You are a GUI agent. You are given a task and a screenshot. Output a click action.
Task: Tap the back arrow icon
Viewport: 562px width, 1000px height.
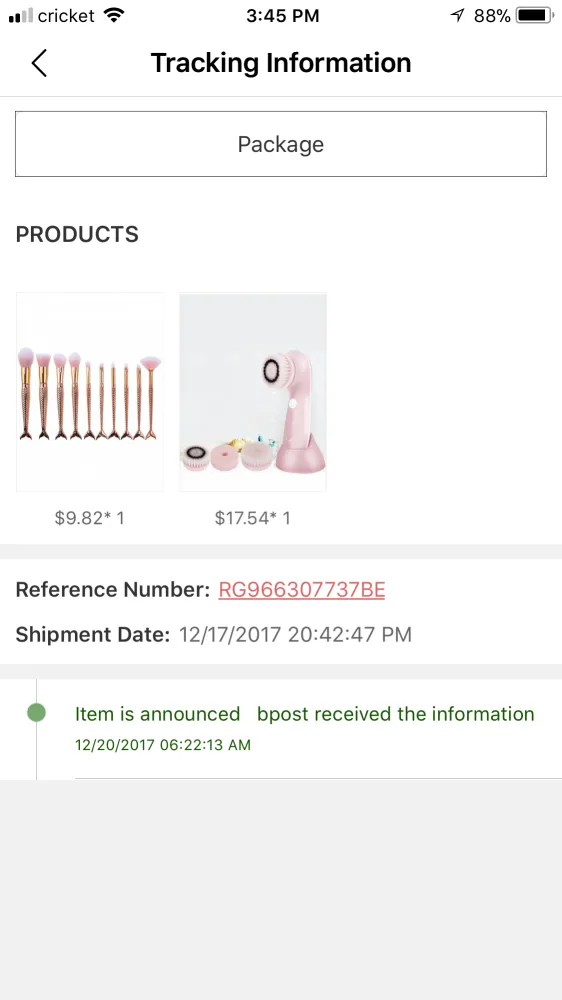click(39, 63)
